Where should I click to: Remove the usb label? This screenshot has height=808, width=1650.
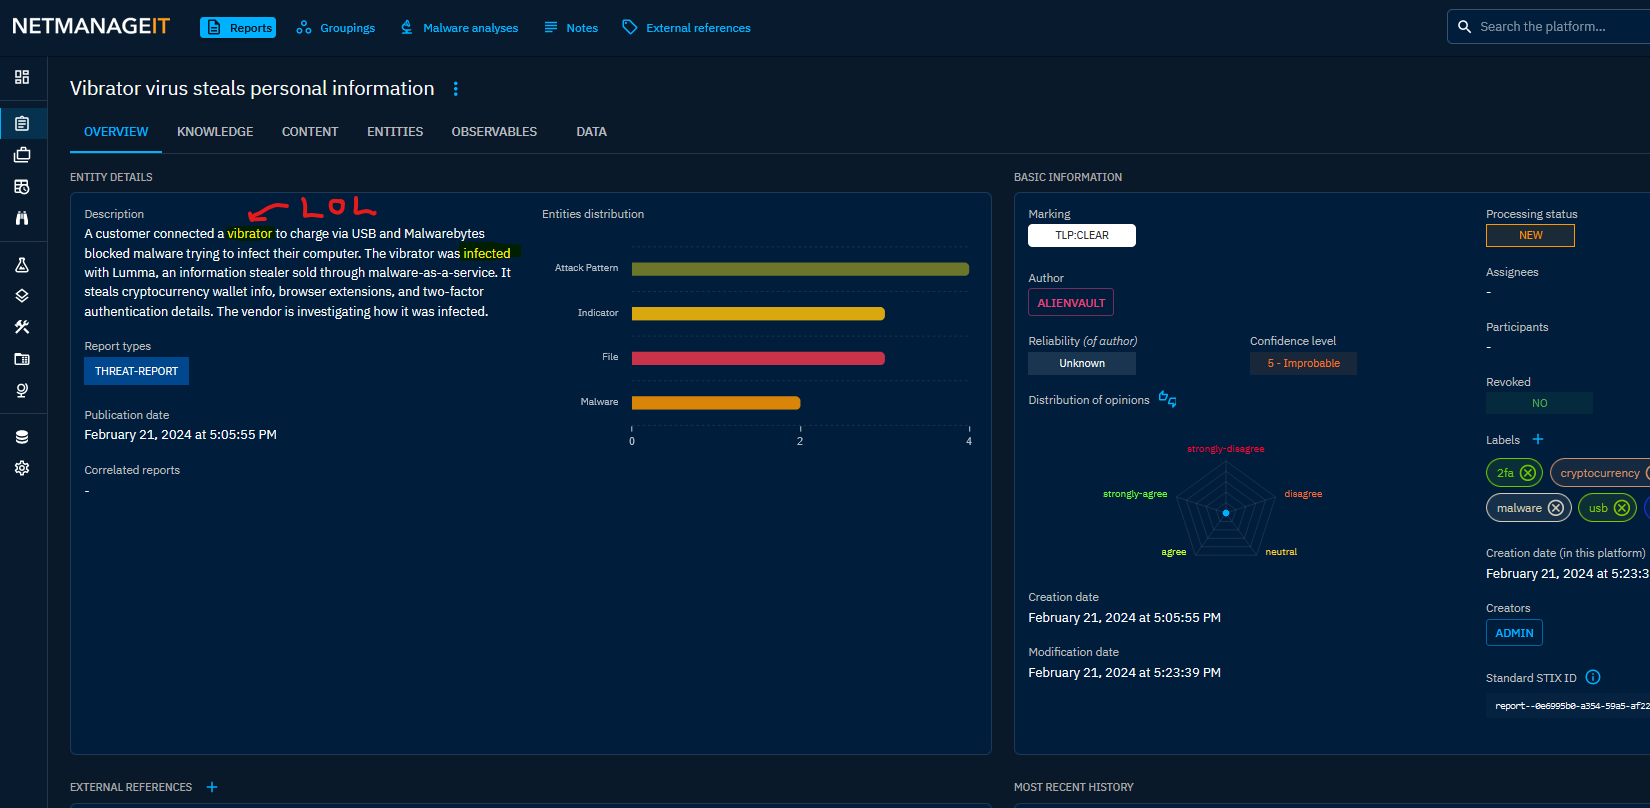click(1621, 508)
